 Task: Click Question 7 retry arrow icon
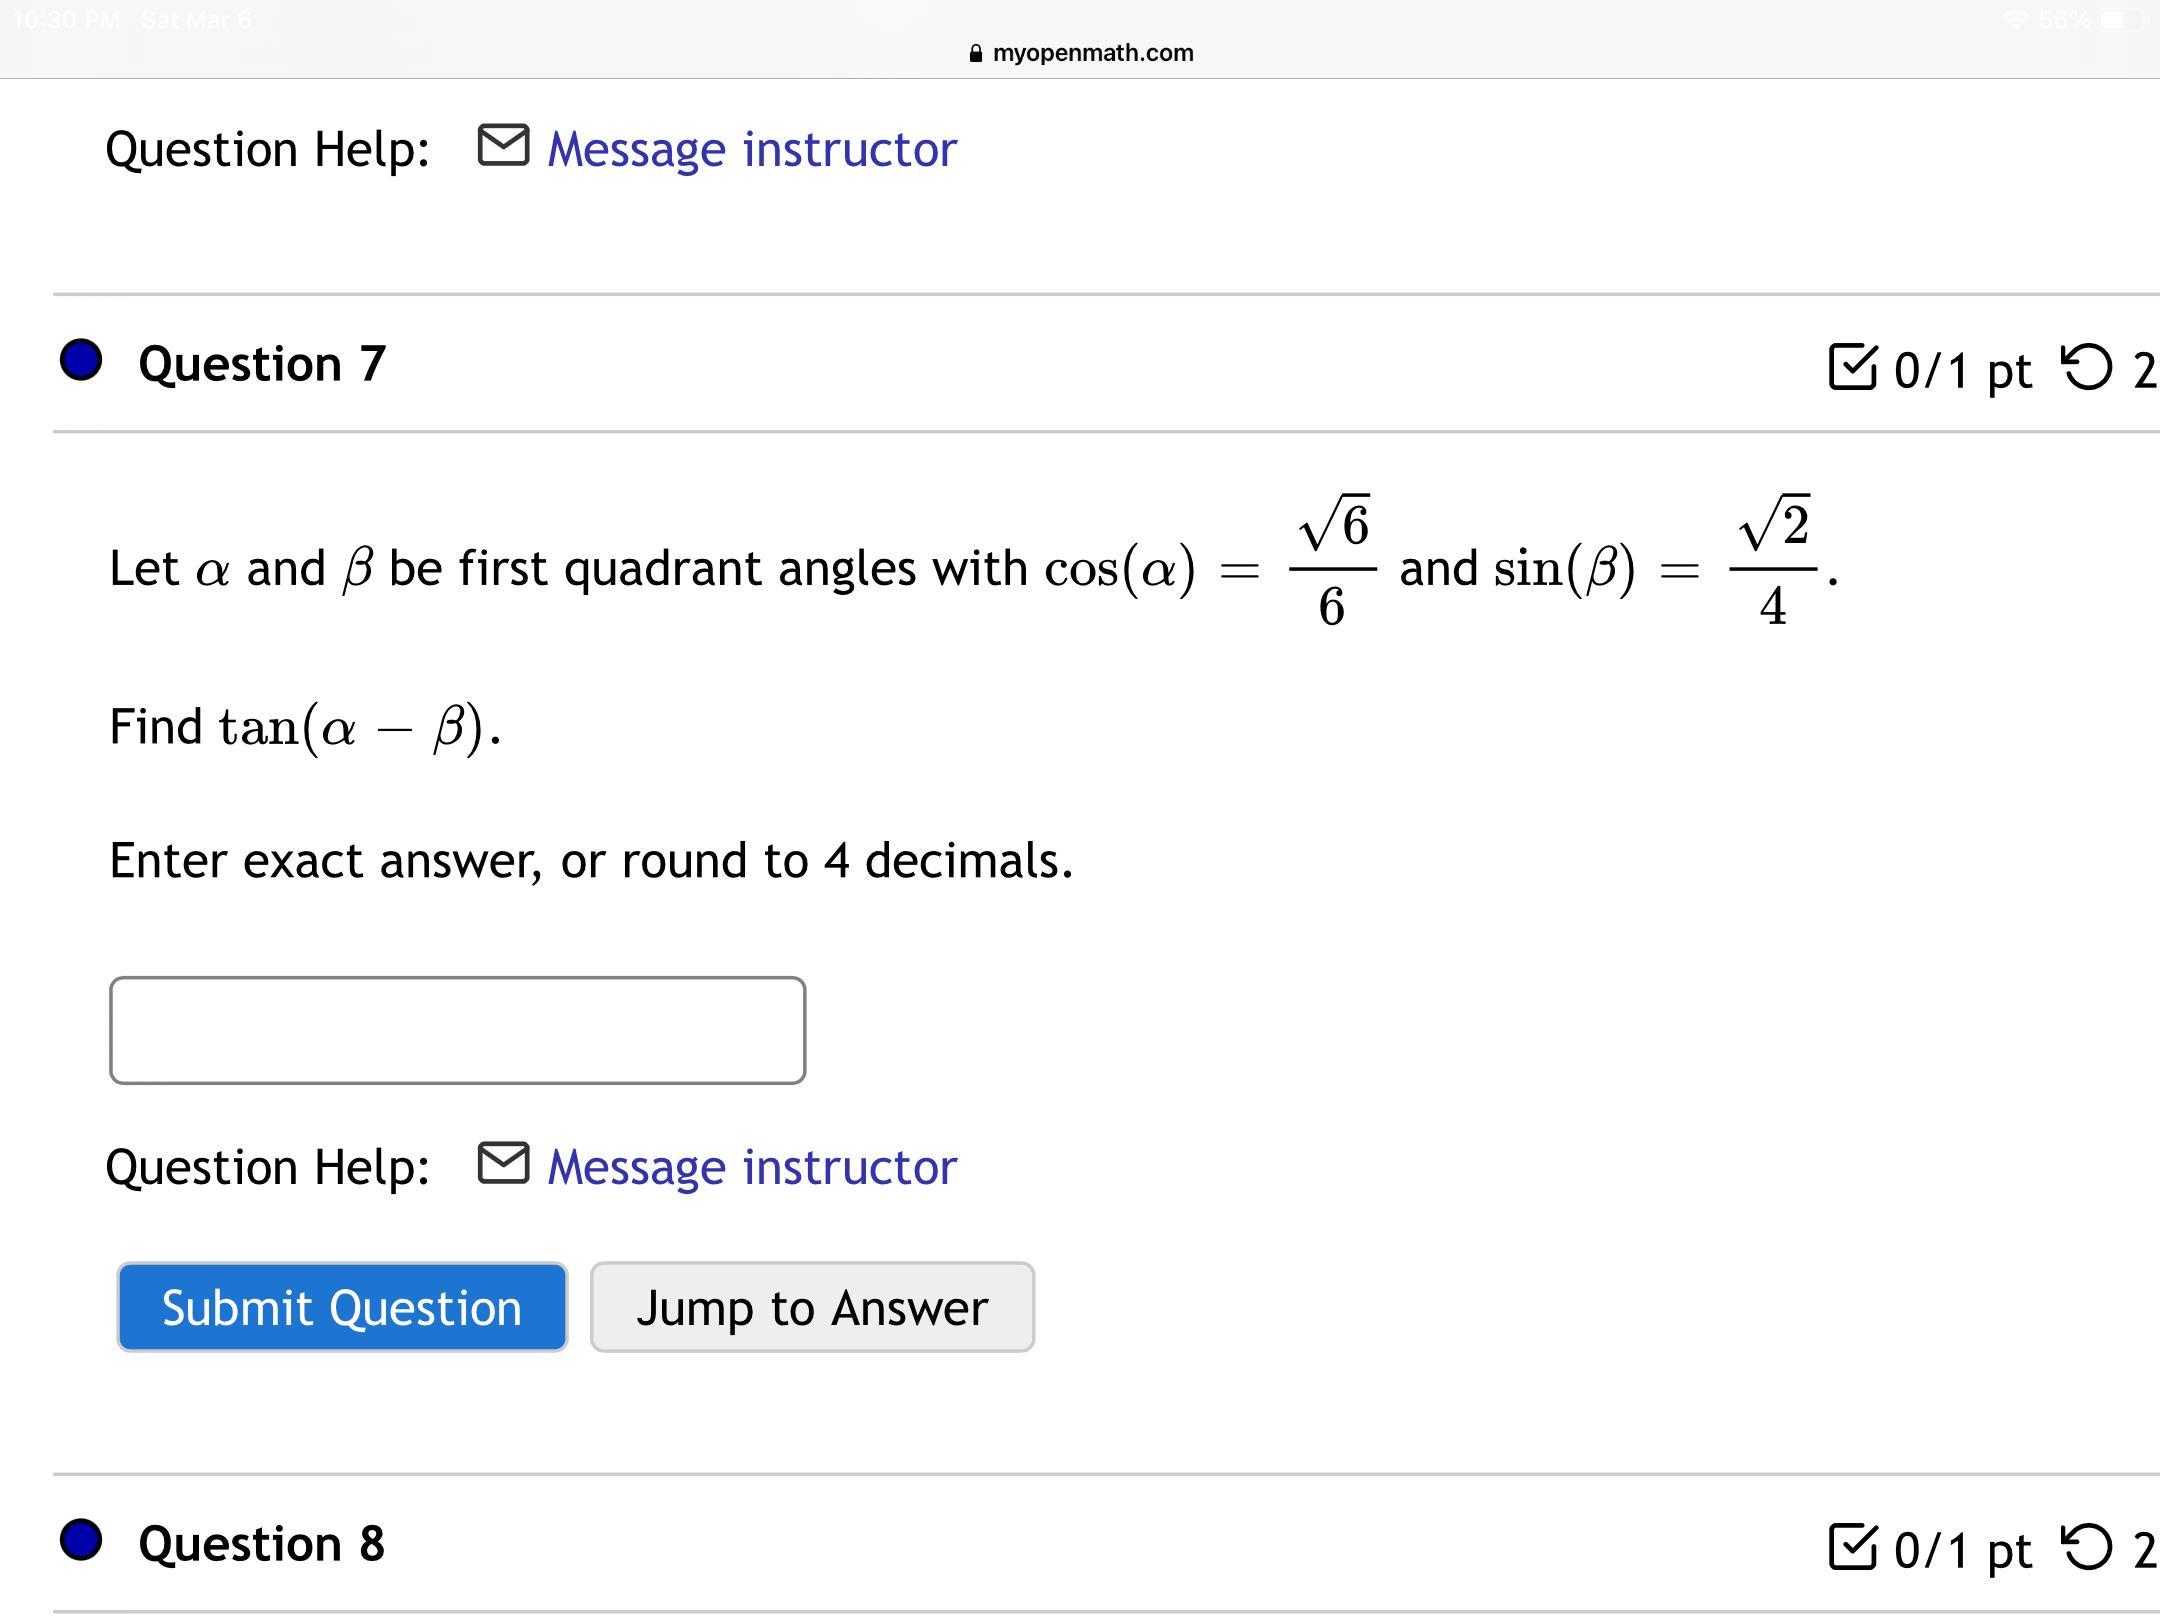[x=2087, y=367]
